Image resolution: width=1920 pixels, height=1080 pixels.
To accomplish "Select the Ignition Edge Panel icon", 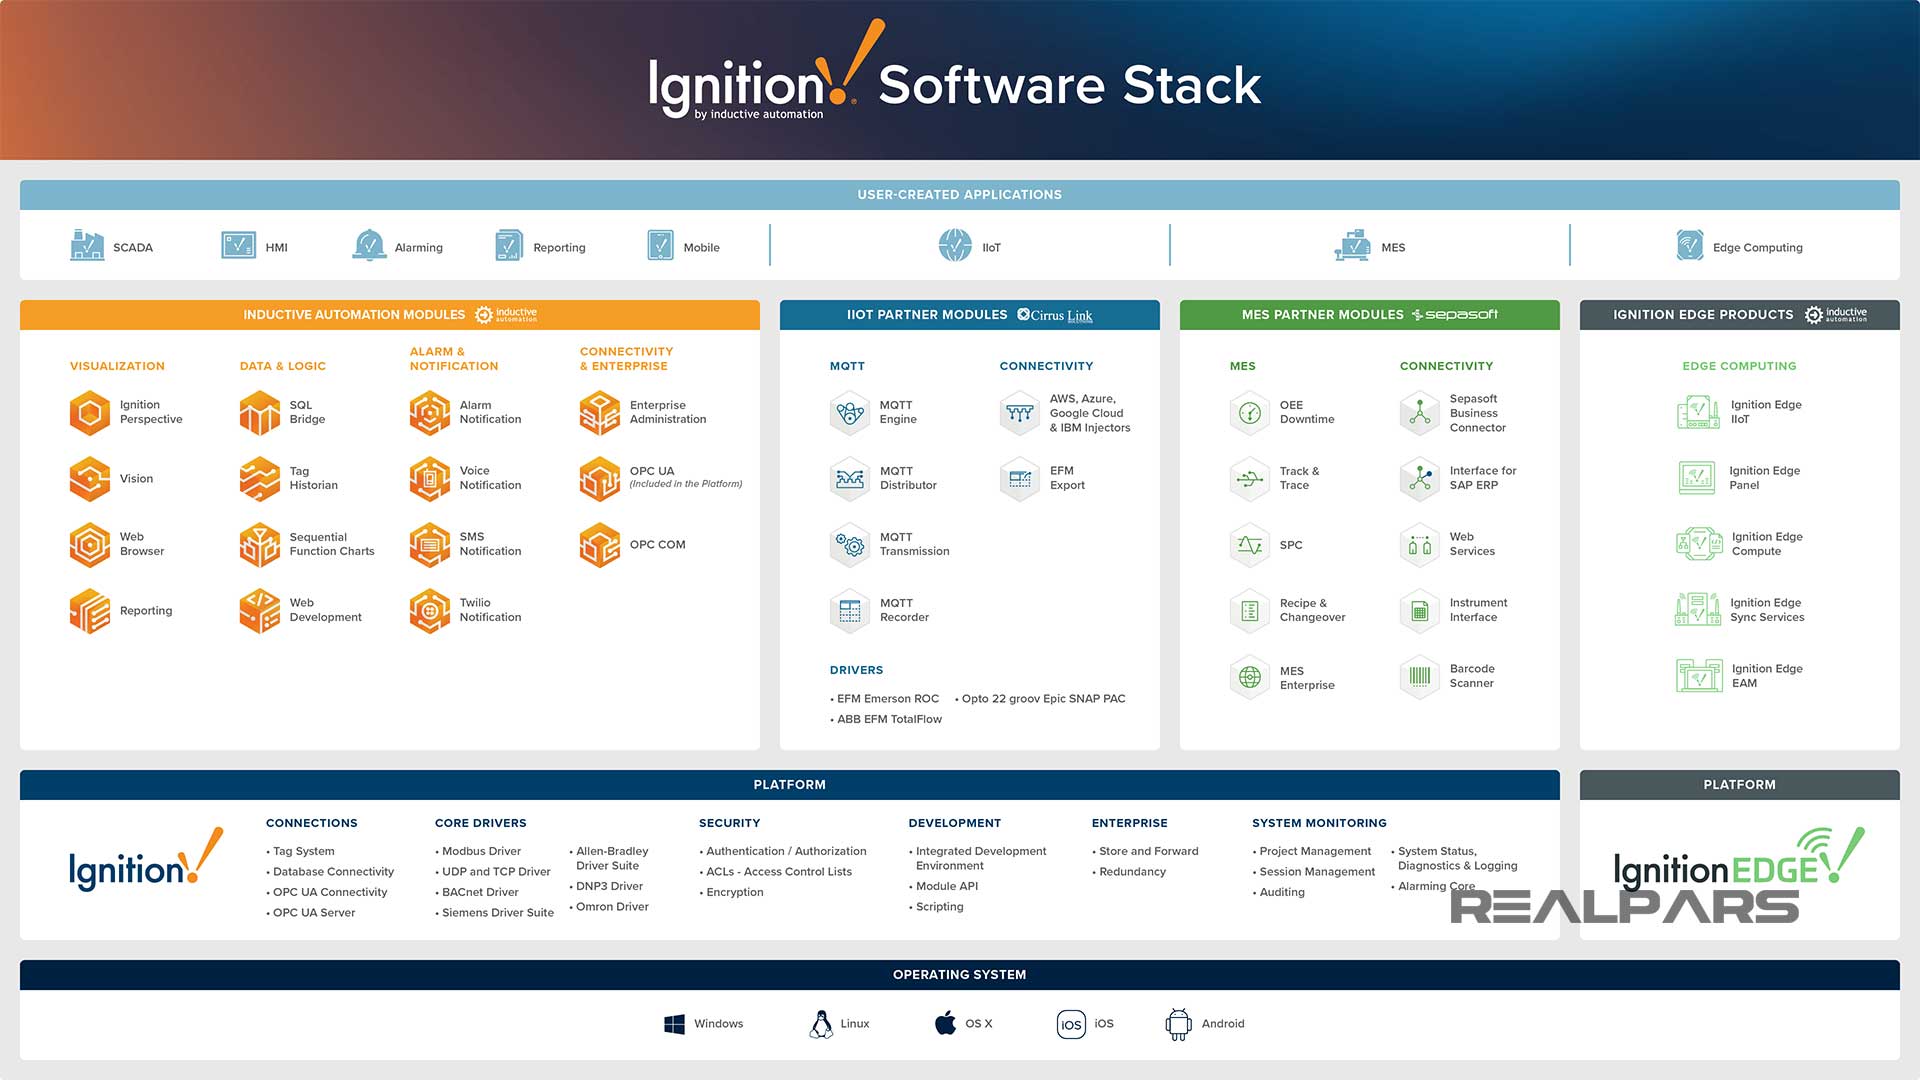I will pos(1697,478).
